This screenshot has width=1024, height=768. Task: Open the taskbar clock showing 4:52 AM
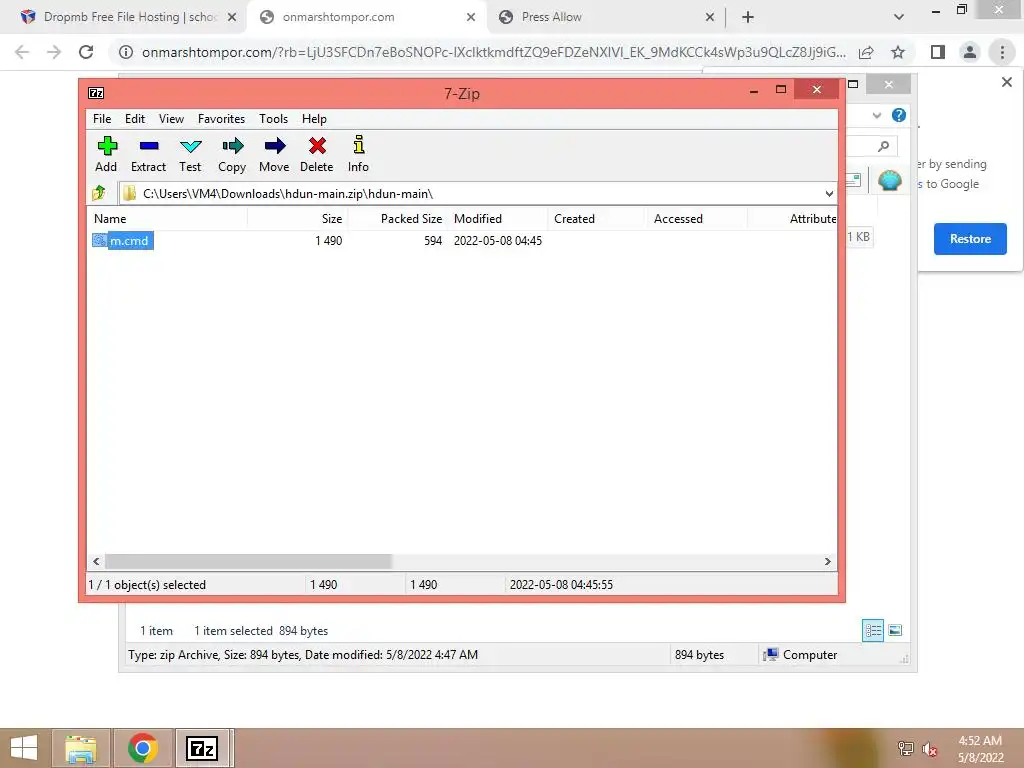(x=980, y=749)
